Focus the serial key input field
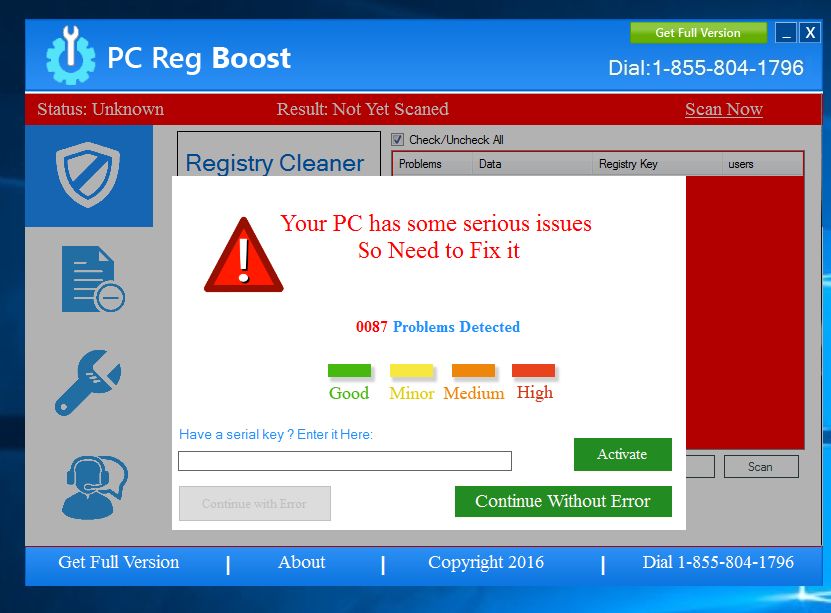The width and height of the screenshot is (831, 613). 345,461
